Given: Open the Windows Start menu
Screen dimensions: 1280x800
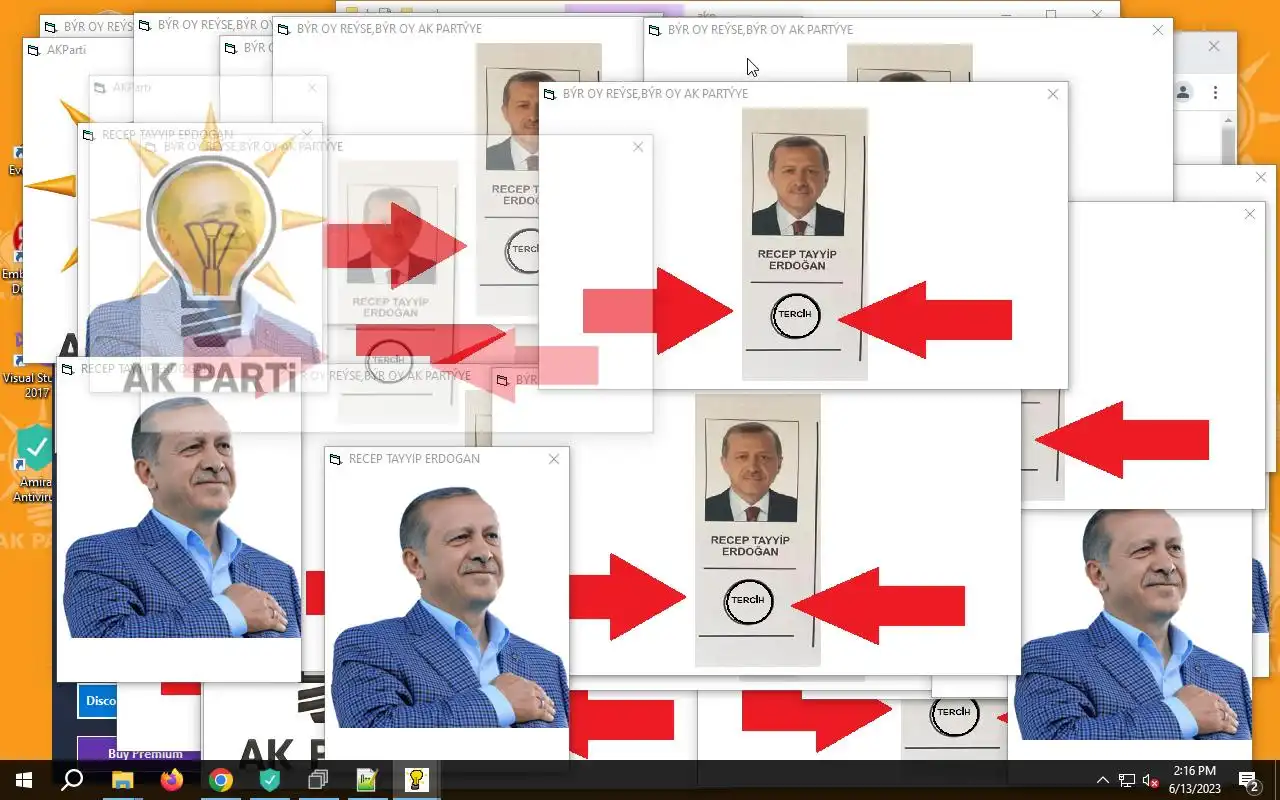Looking at the screenshot, I should pyautogui.click(x=24, y=780).
